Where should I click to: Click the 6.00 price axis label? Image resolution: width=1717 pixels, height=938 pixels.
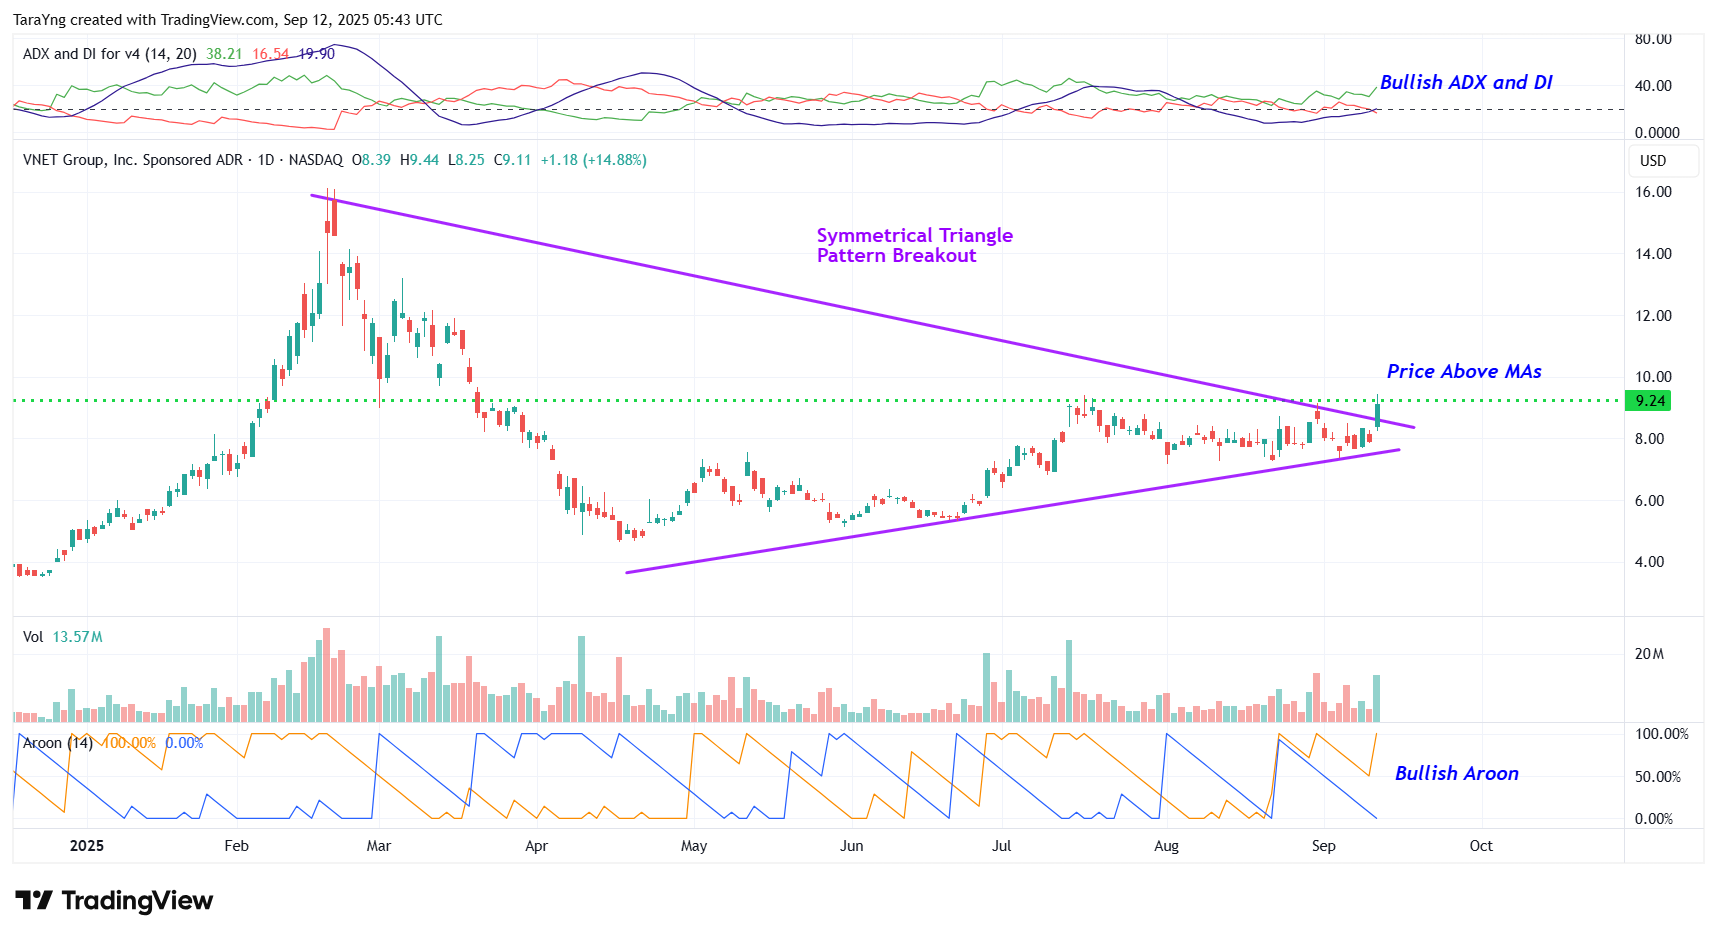tap(1649, 501)
